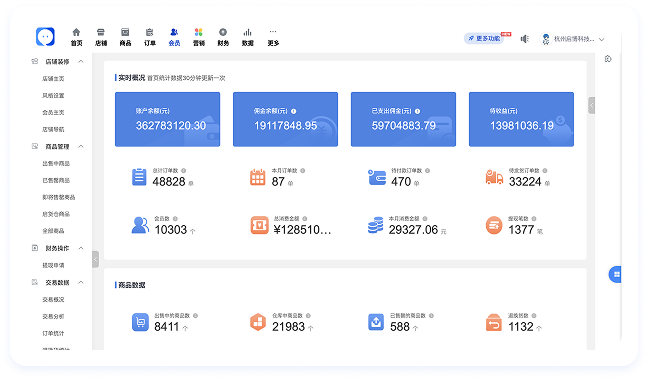
Task: Click the blue floating grid button at right
Action: [615, 274]
